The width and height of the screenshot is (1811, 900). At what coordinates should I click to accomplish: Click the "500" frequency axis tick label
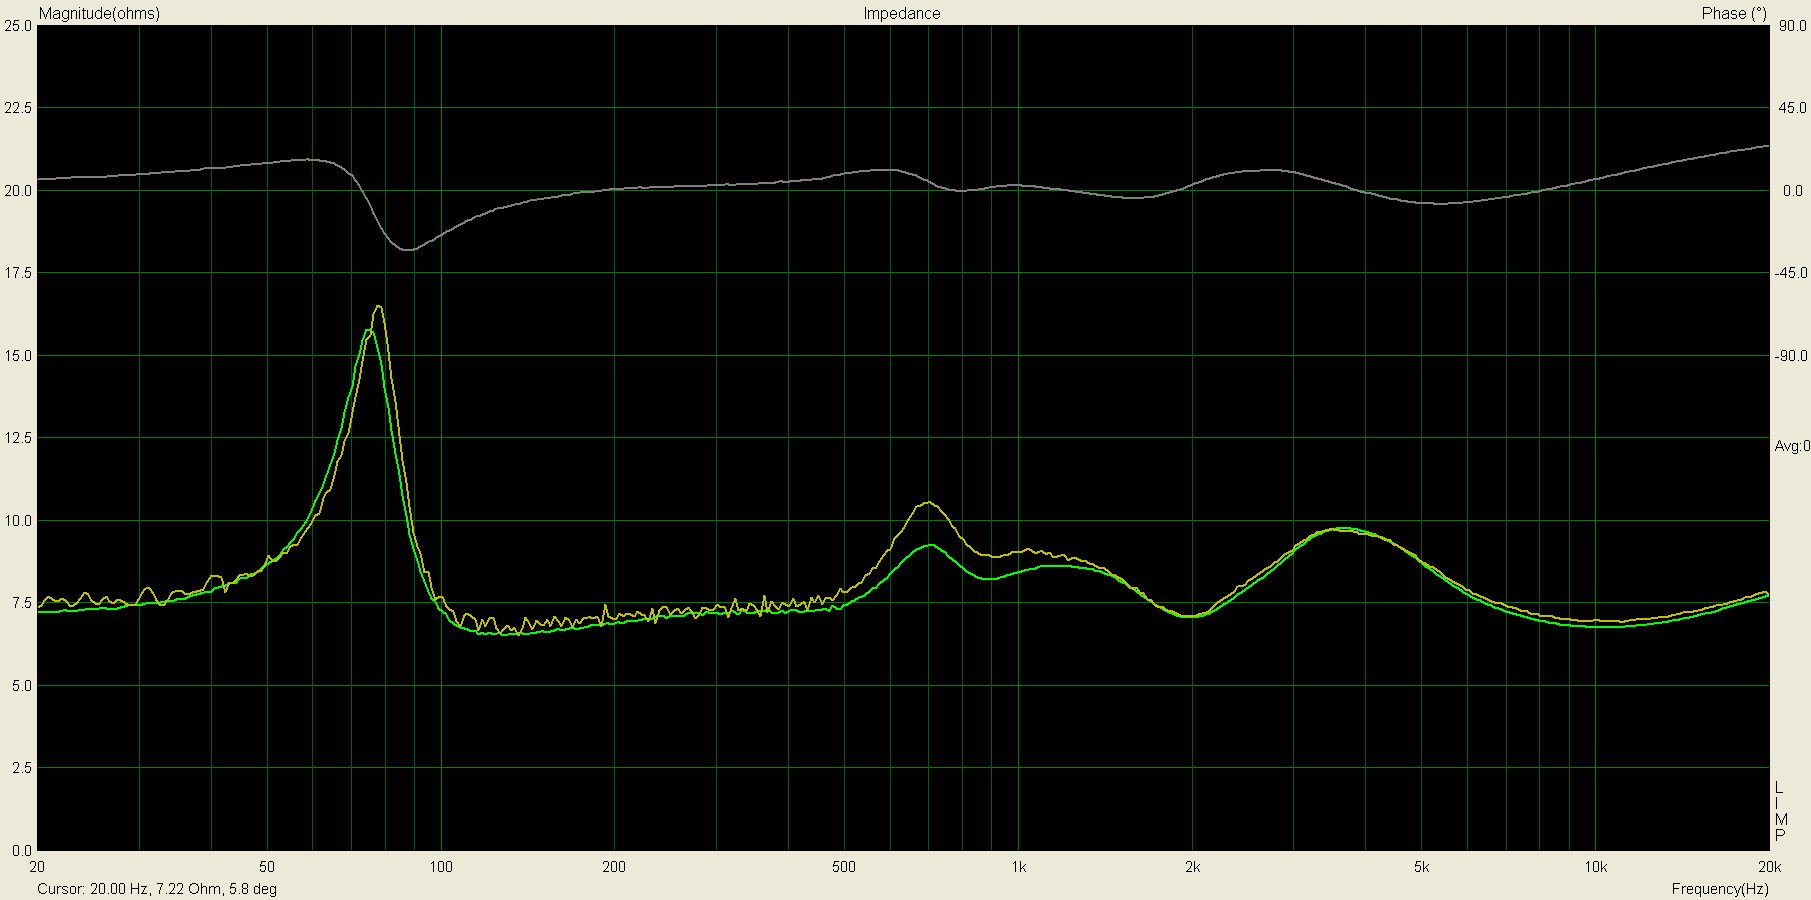[844, 867]
